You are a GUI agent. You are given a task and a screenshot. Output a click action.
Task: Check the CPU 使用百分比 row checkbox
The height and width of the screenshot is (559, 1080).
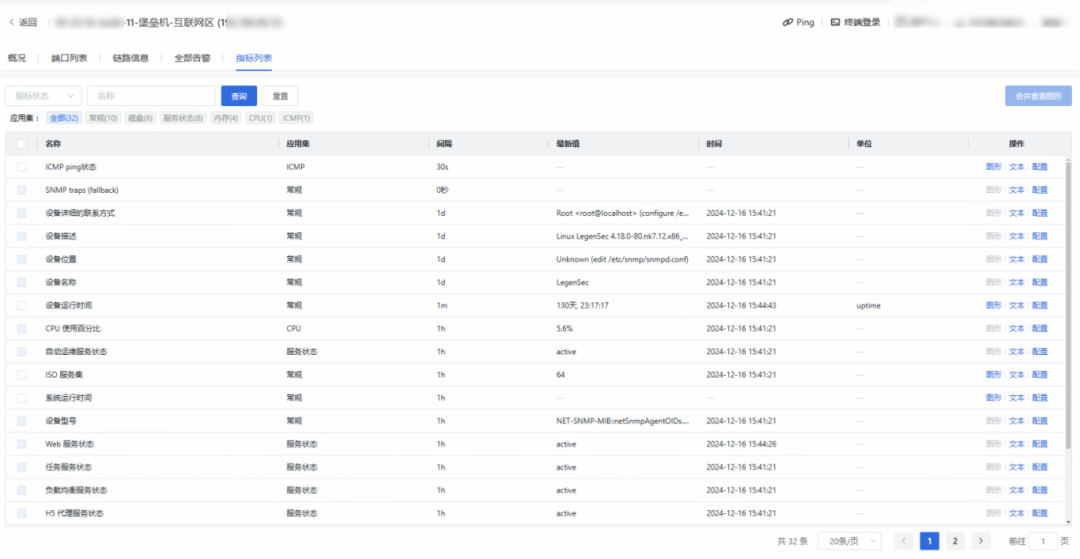(x=22, y=328)
